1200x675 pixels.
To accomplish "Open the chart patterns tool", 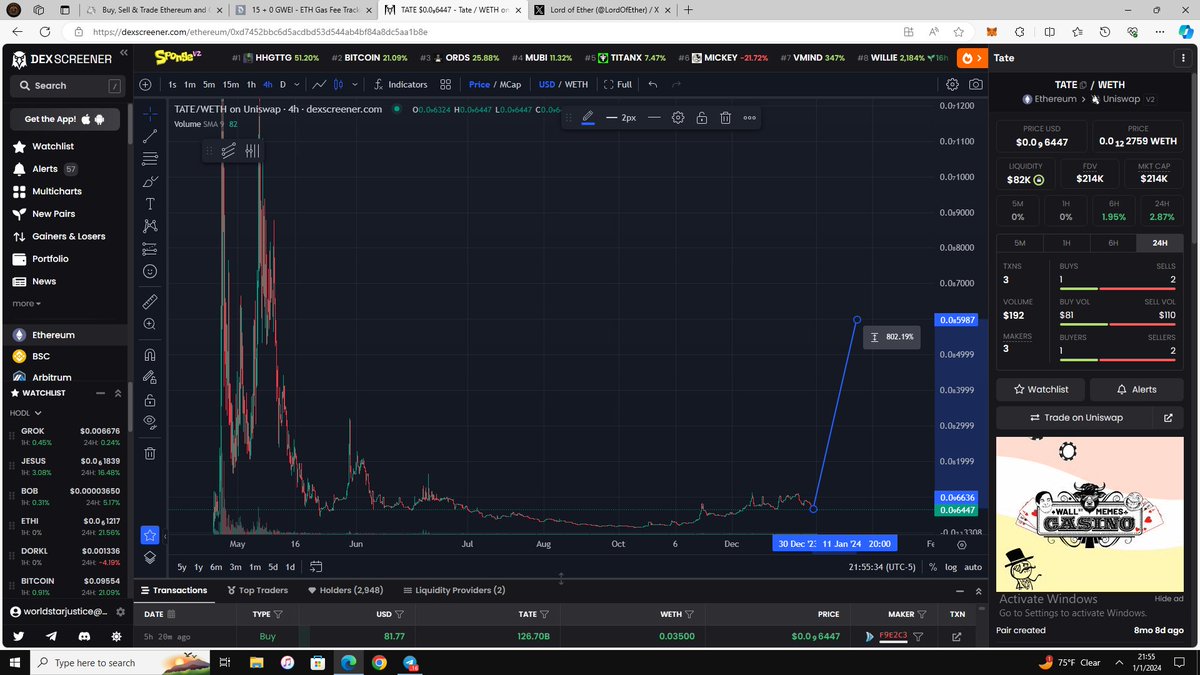I will 150,226.
